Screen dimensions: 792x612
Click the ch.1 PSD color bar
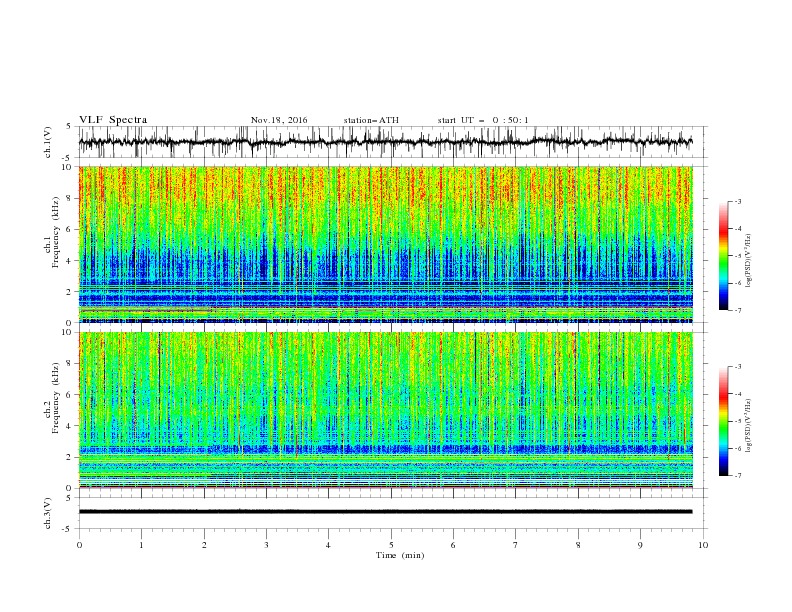(x=723, y=256)
